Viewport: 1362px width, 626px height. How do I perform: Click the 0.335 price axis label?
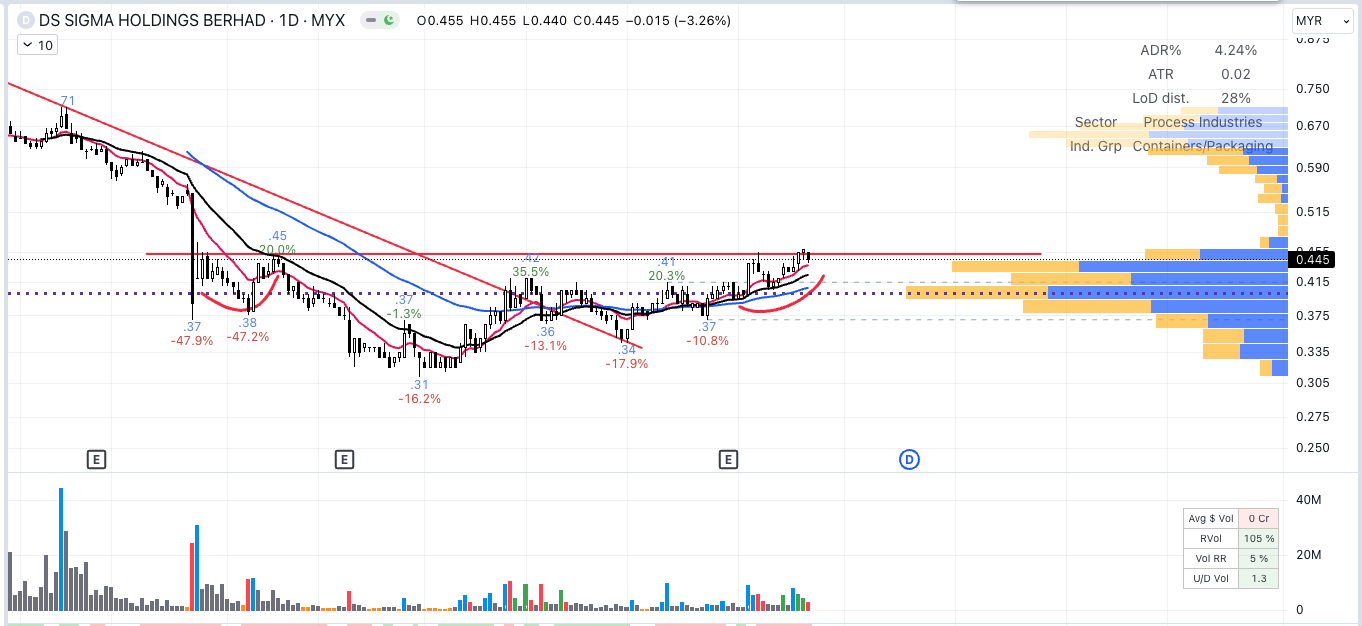tap(1313, 352)
